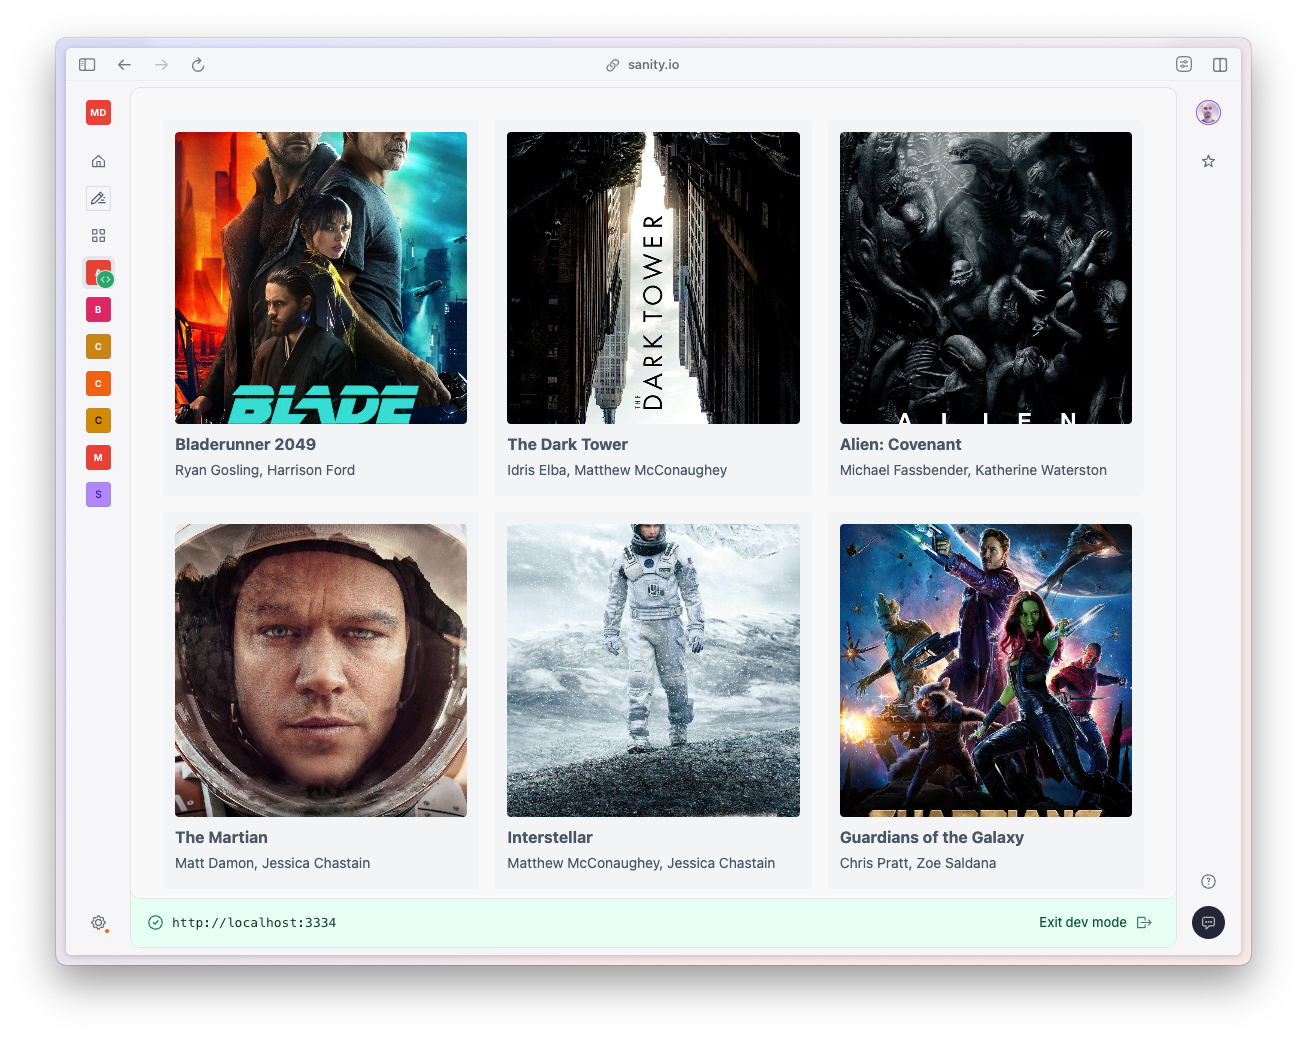Screen dimensions: 1307x1039
Task: Click Exit dev mode
Action: tap(1095, 923)
